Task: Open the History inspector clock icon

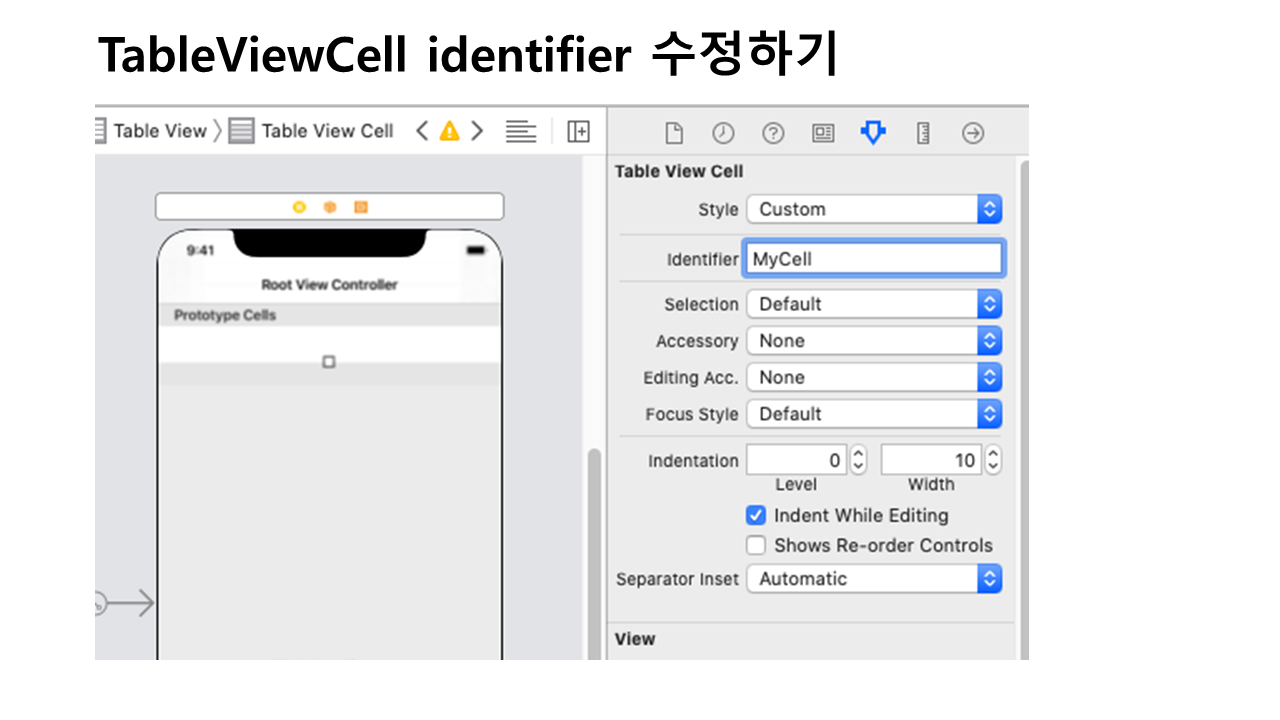Action: coord(723,133)
